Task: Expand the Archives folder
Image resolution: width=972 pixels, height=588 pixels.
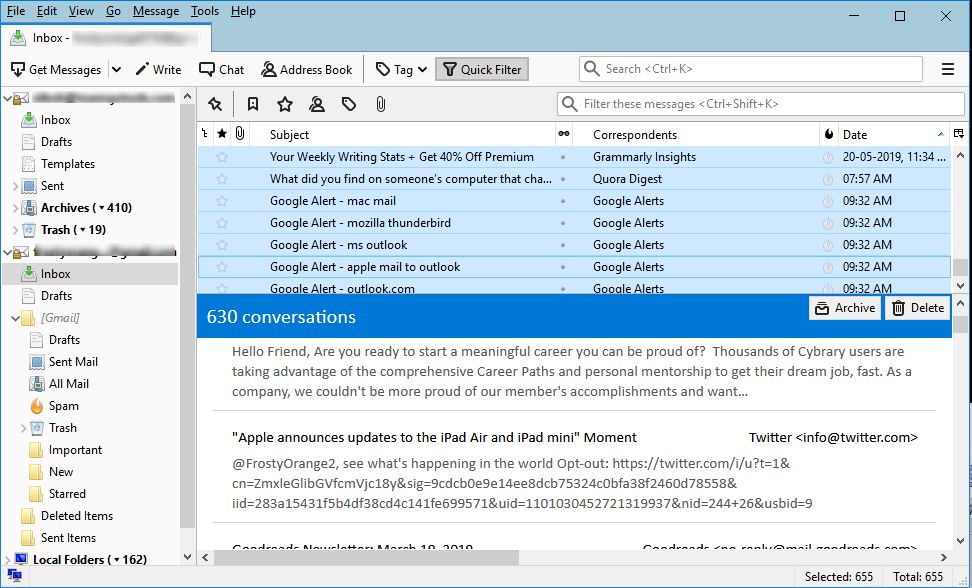Action: coord(15,208)
